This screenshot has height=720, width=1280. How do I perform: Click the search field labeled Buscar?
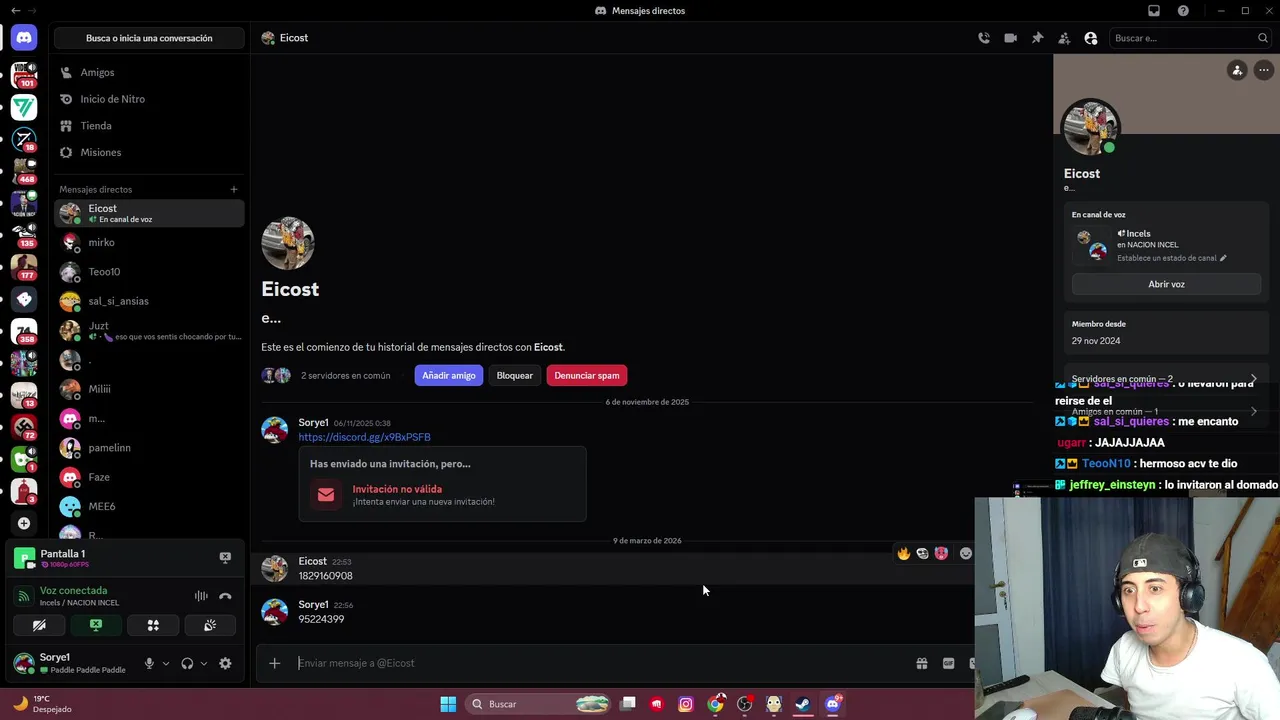point(1190,38)
